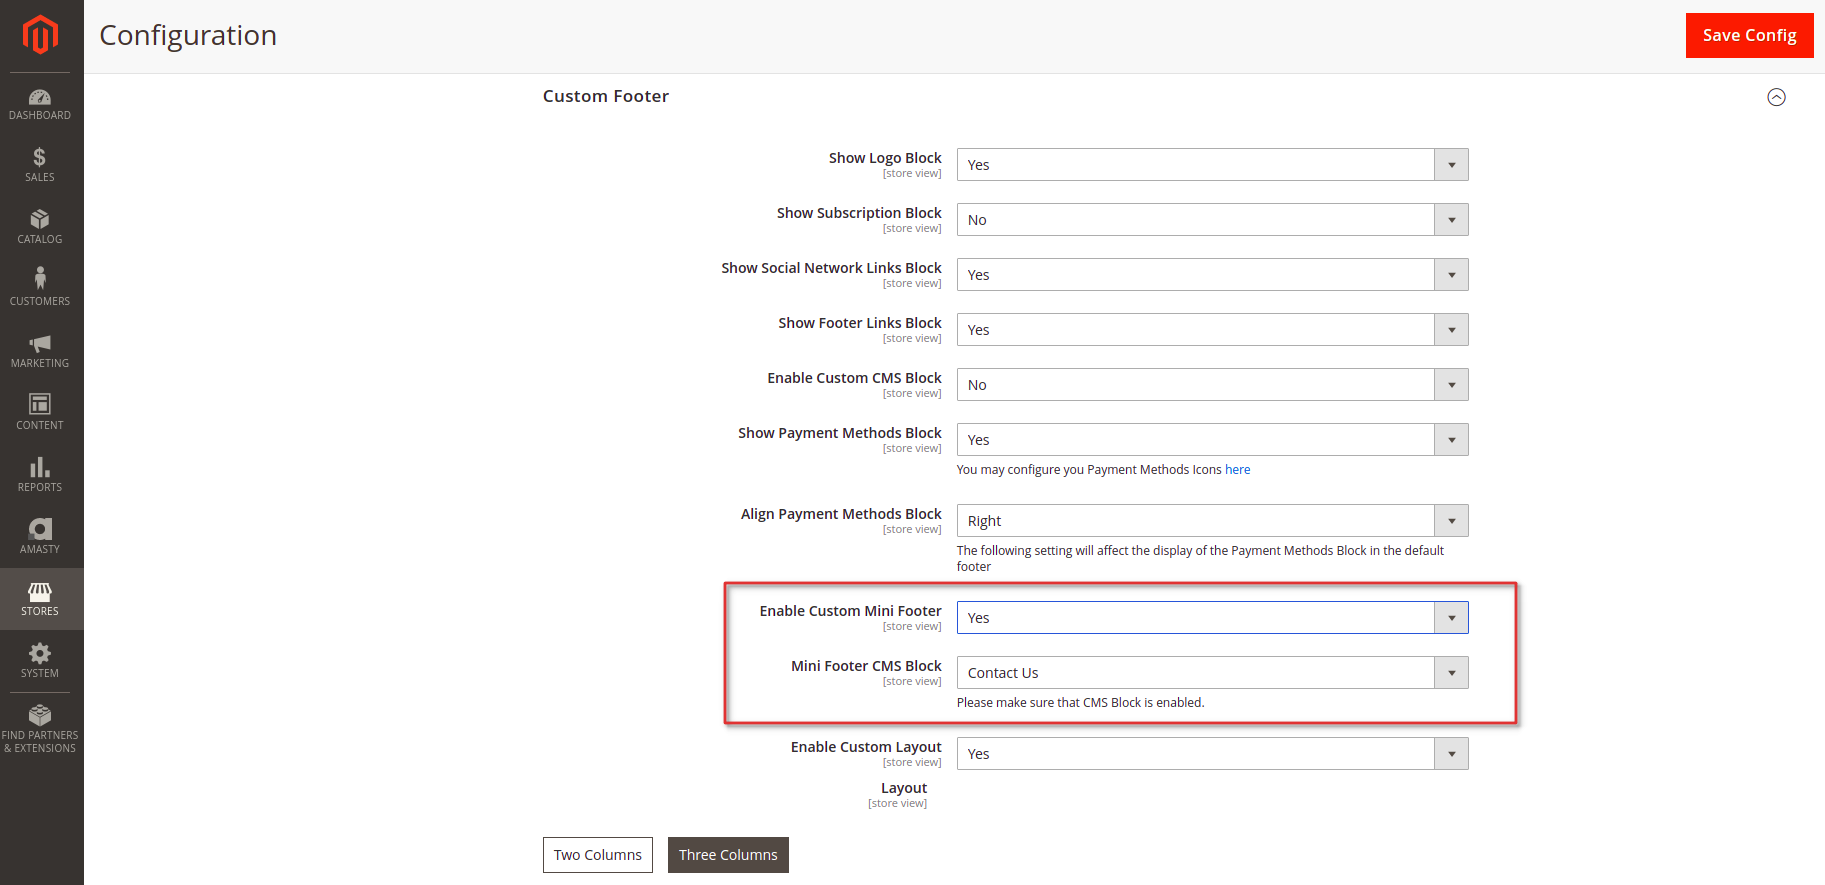Screen dimensions: 1825x885
Task: Open the Enable Custom Layout dropdown
Action: pos(1212,754)
